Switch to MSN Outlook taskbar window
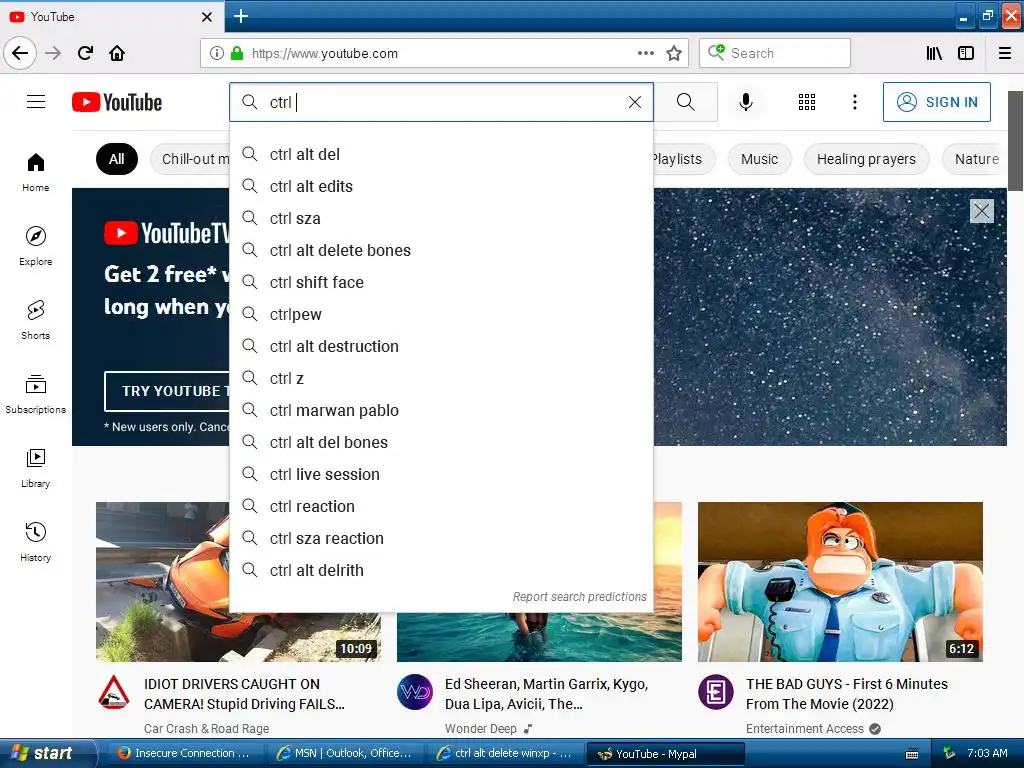 tap(344, 753)
